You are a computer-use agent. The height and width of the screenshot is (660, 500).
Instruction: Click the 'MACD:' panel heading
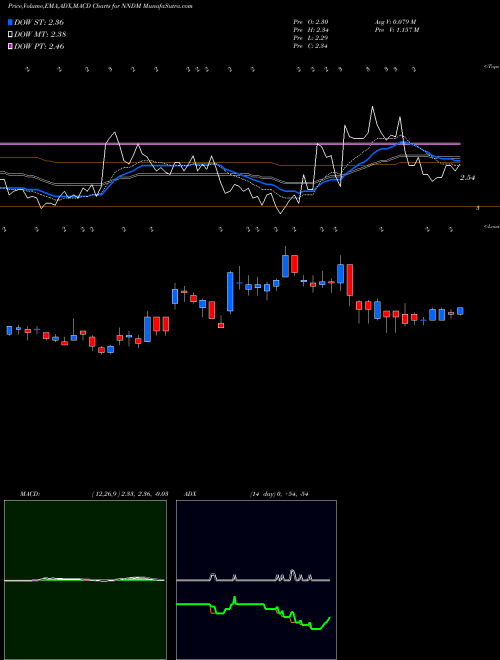click(30, 494)
